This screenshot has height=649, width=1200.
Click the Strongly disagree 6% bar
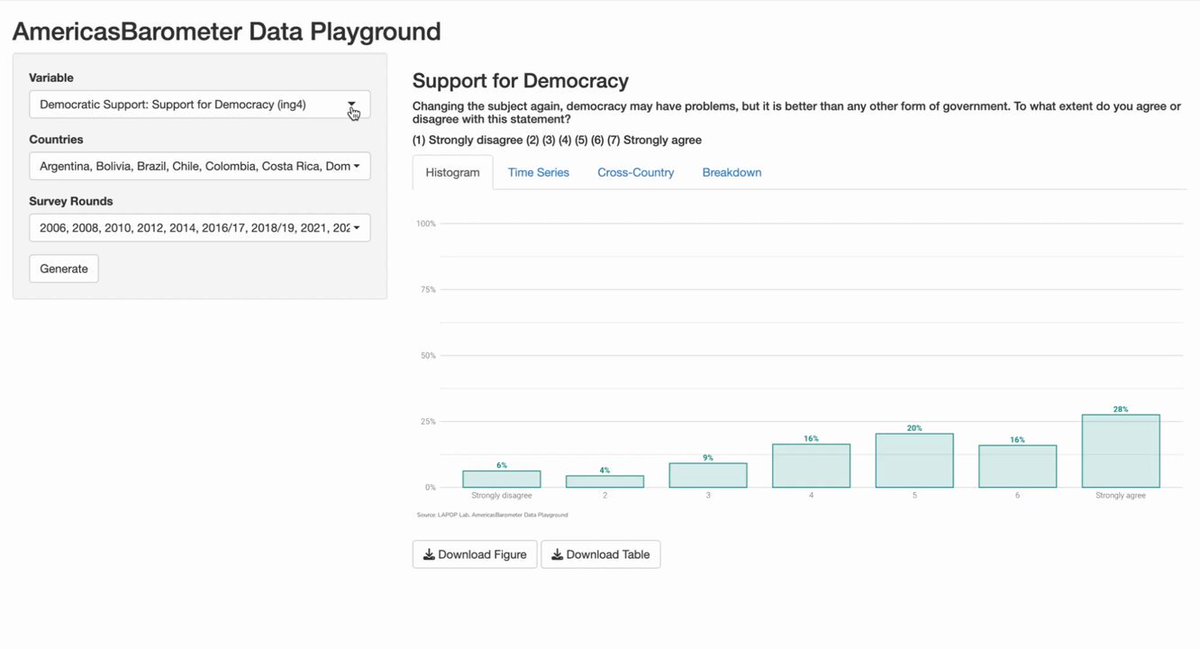coord(501,479)
